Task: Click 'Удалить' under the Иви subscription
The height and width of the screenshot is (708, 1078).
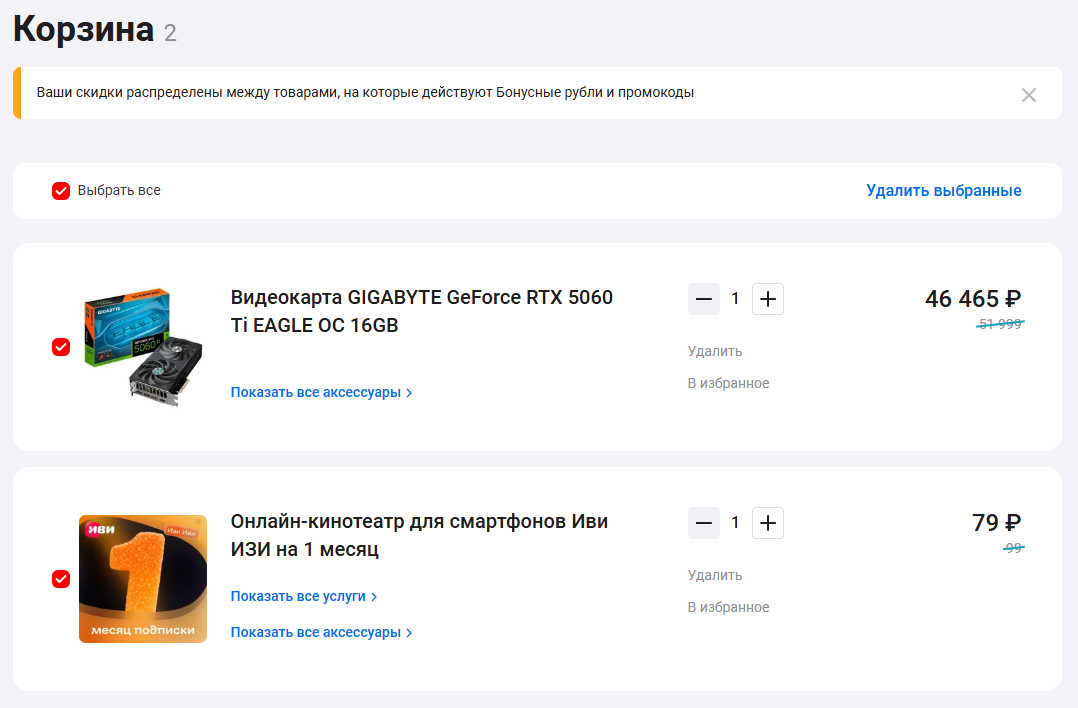Action: [715, 575]
